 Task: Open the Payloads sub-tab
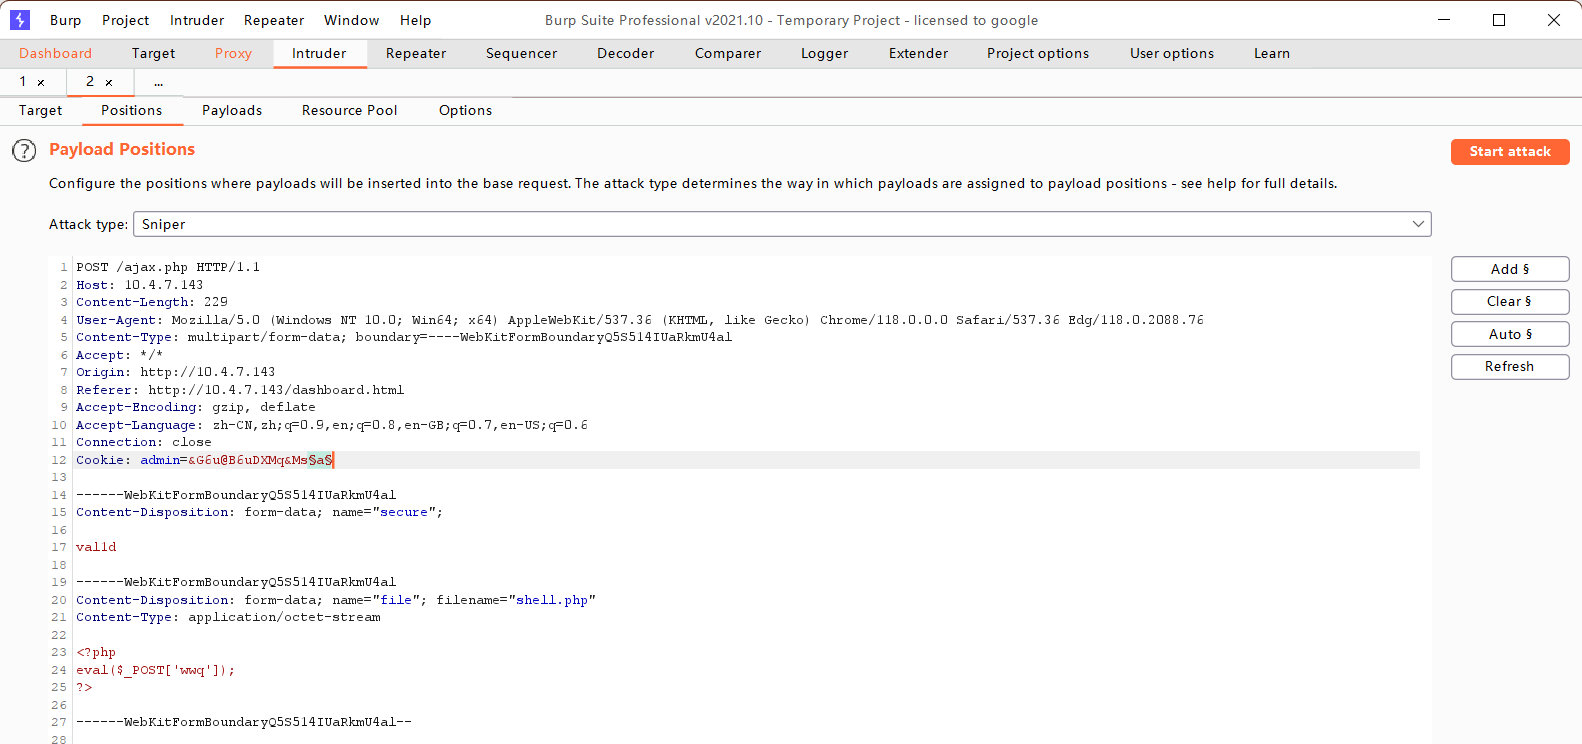(x=232, y=110)
